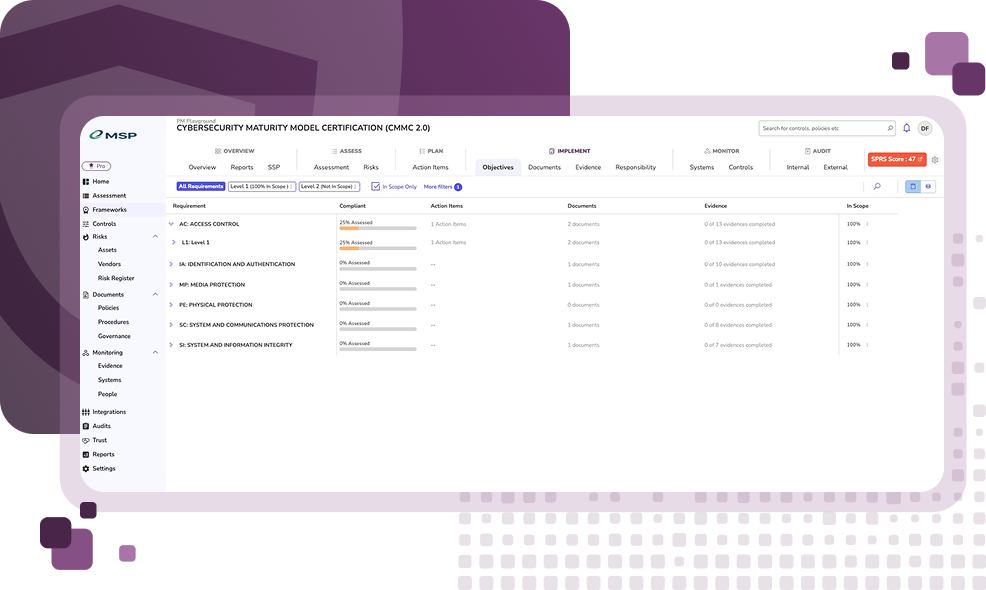The height and width of the screenshot is (590, 986).
Task: Go to Home in the sidebar
Action: click(100, 182)
